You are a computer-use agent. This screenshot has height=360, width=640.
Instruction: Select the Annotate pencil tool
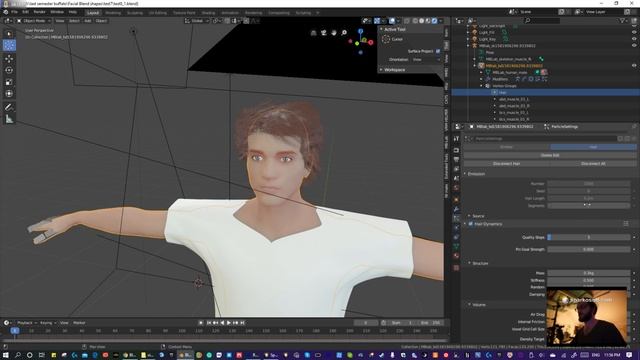pyautogui.click(x=9, y=107)
